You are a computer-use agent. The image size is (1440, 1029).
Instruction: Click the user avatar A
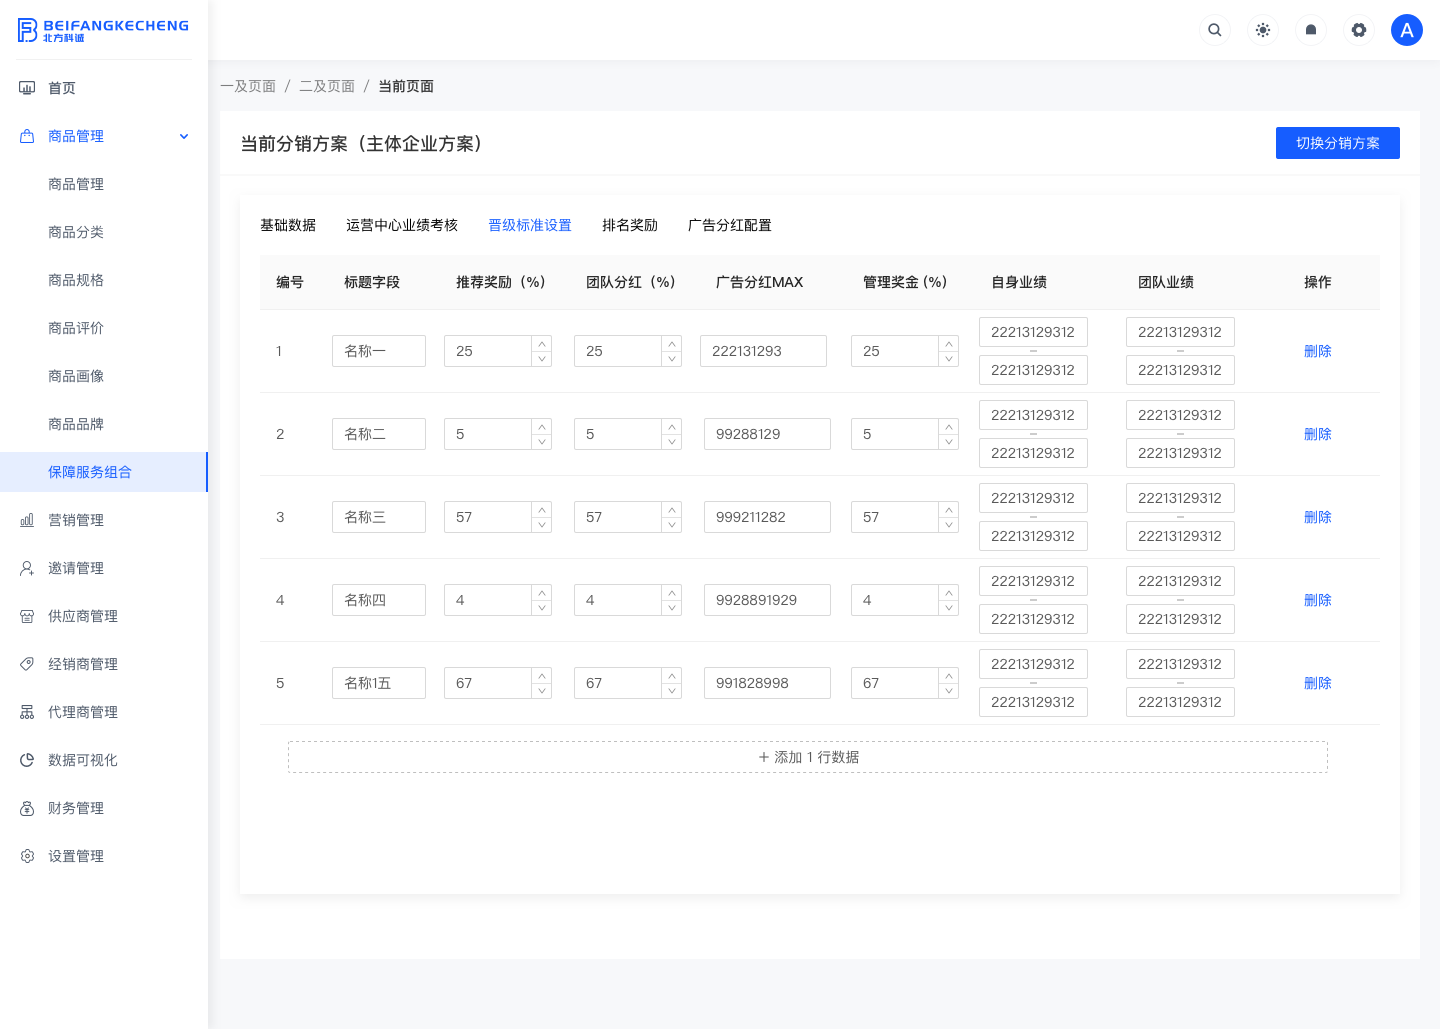[x=1406, y=30]
